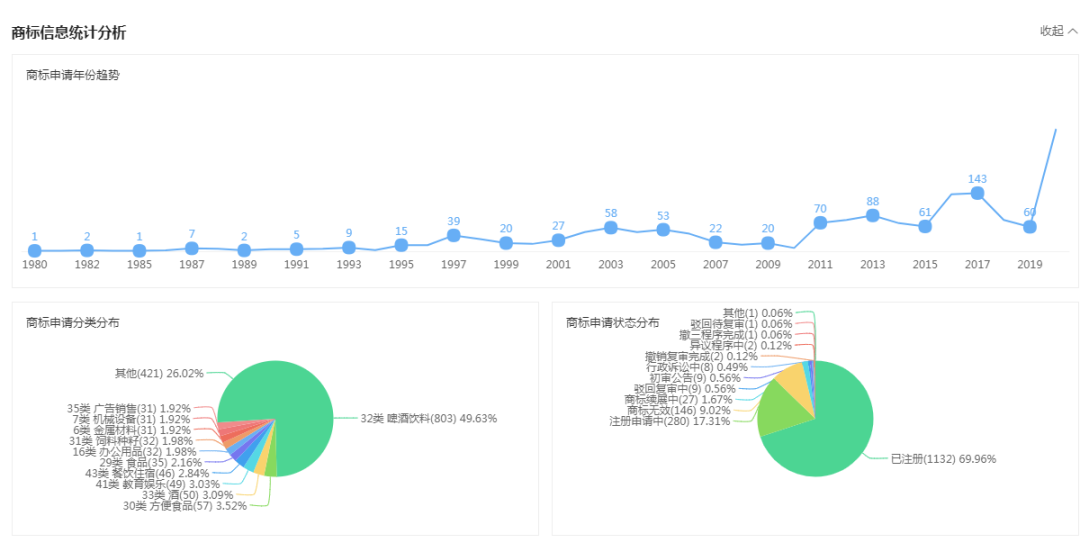Click the 已注册(1132) 69.96% label

click(943, 459)
